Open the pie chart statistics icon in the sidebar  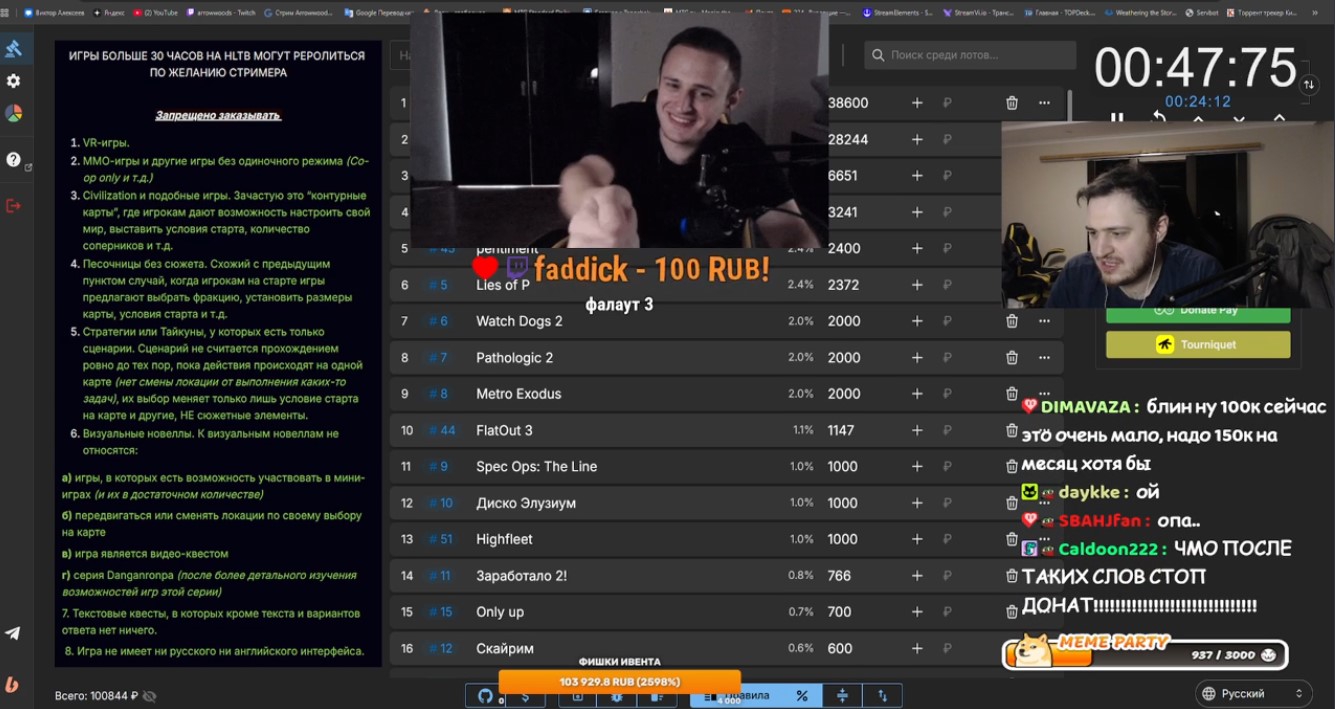click(x=14, y=113)
